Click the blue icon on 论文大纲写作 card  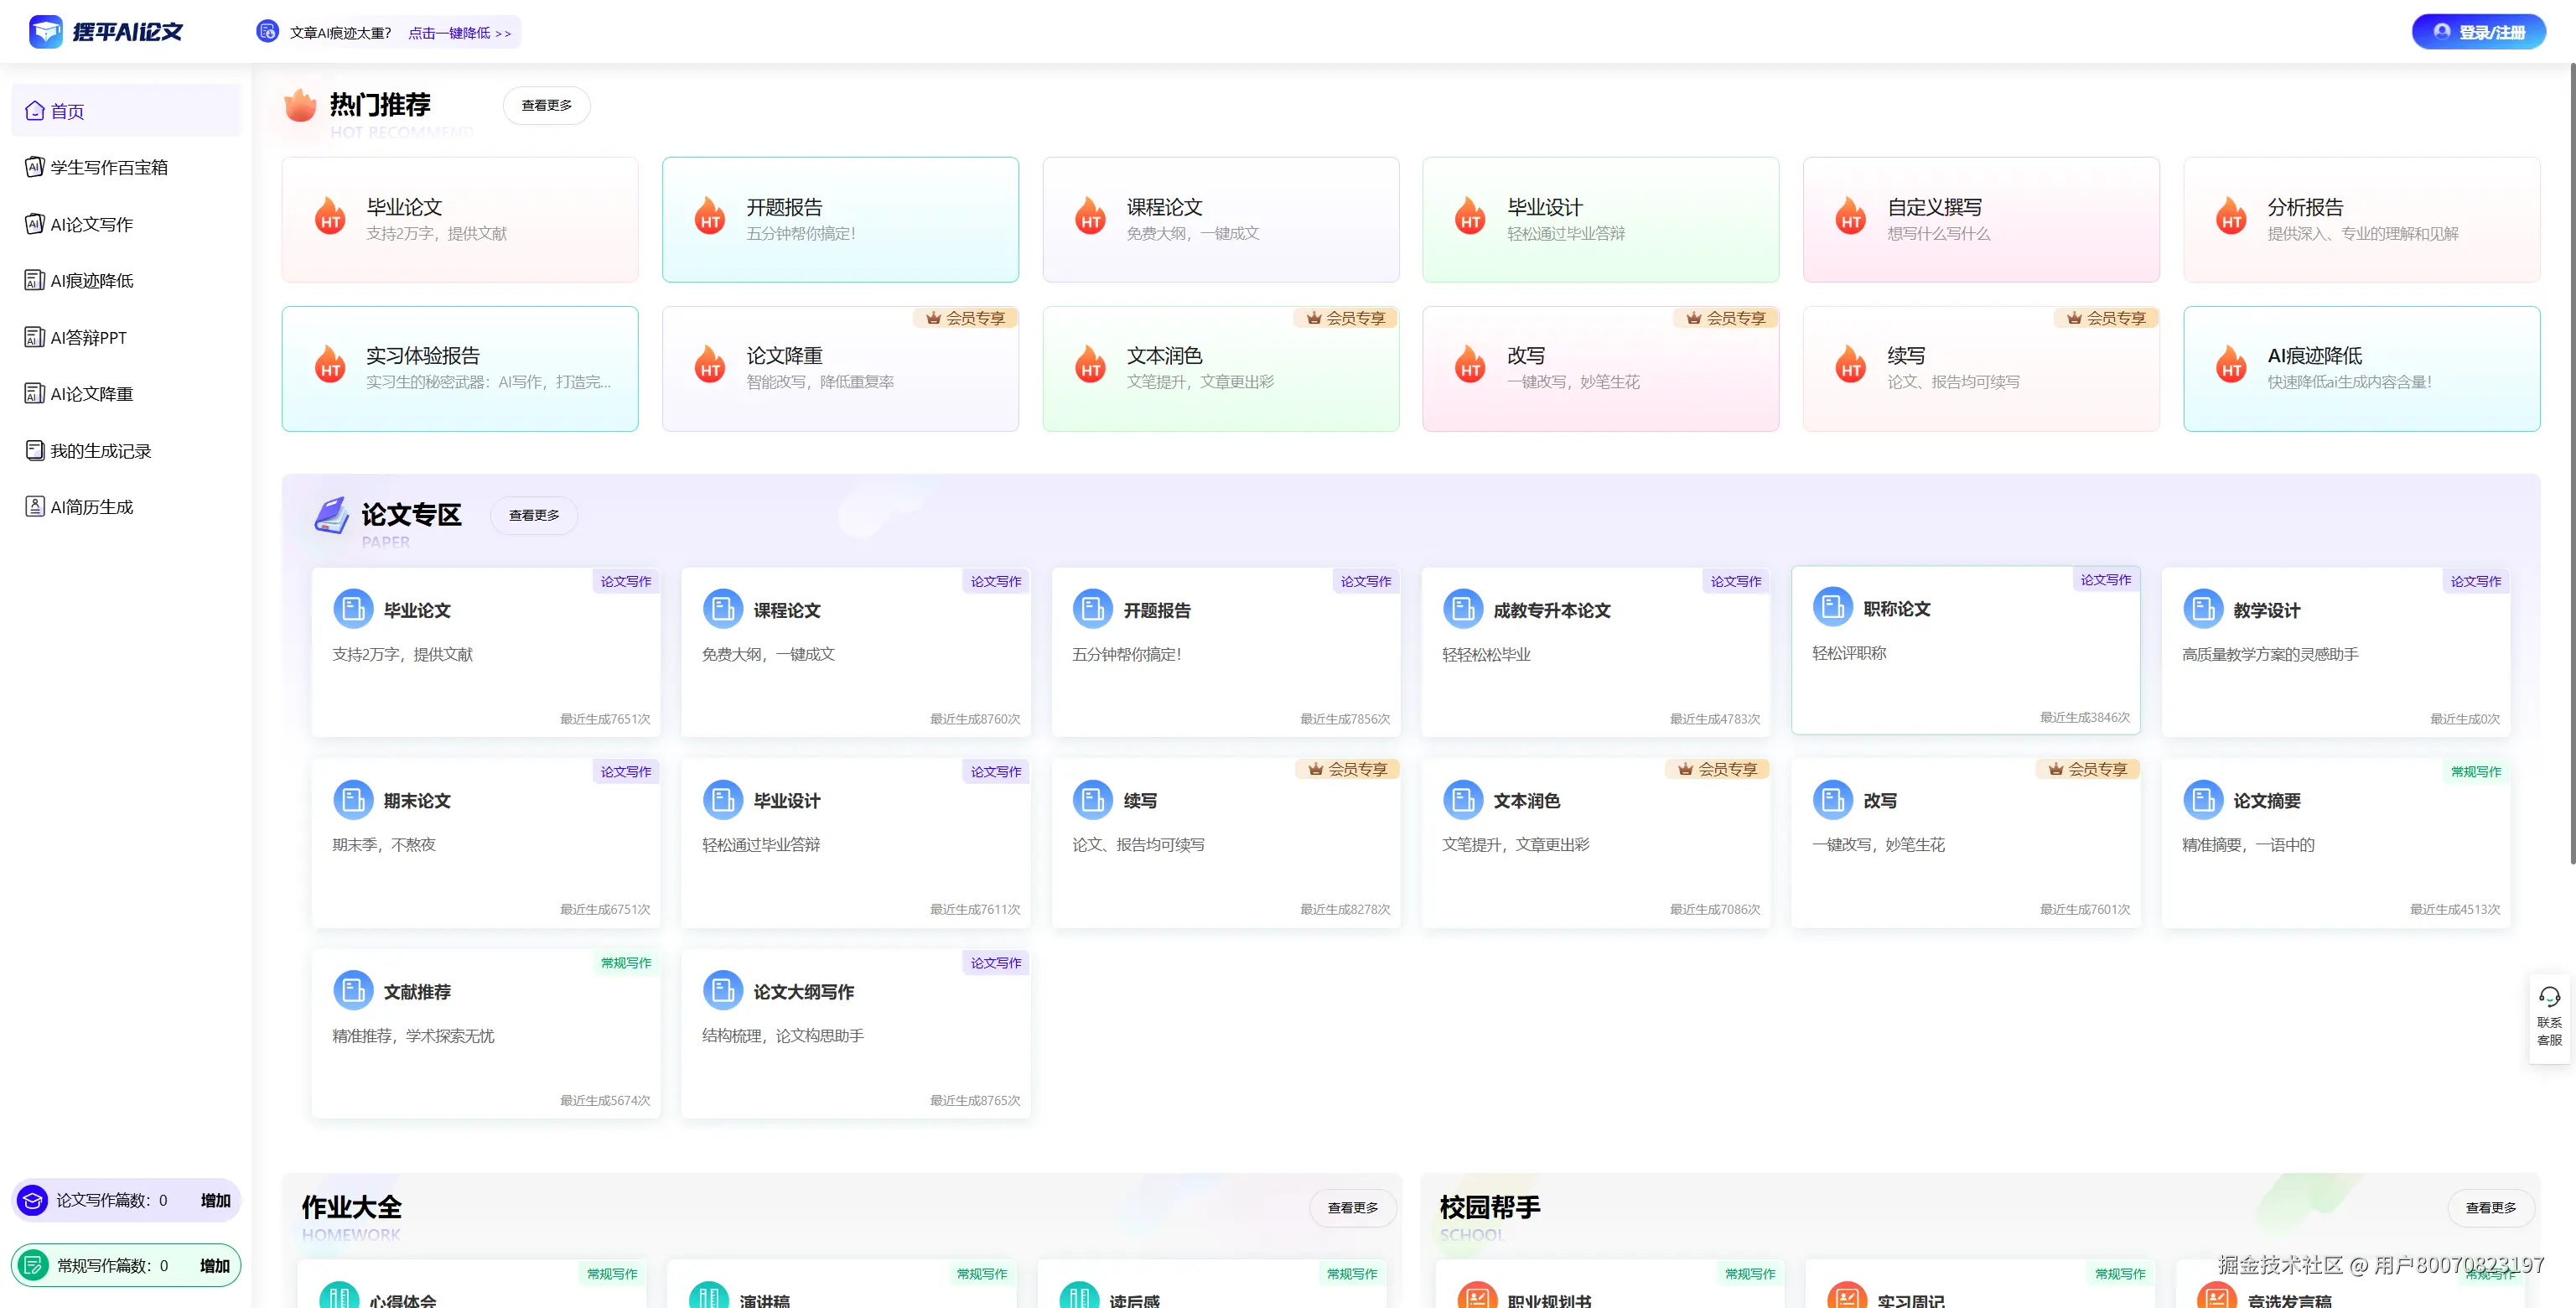(x=722, y=991)
